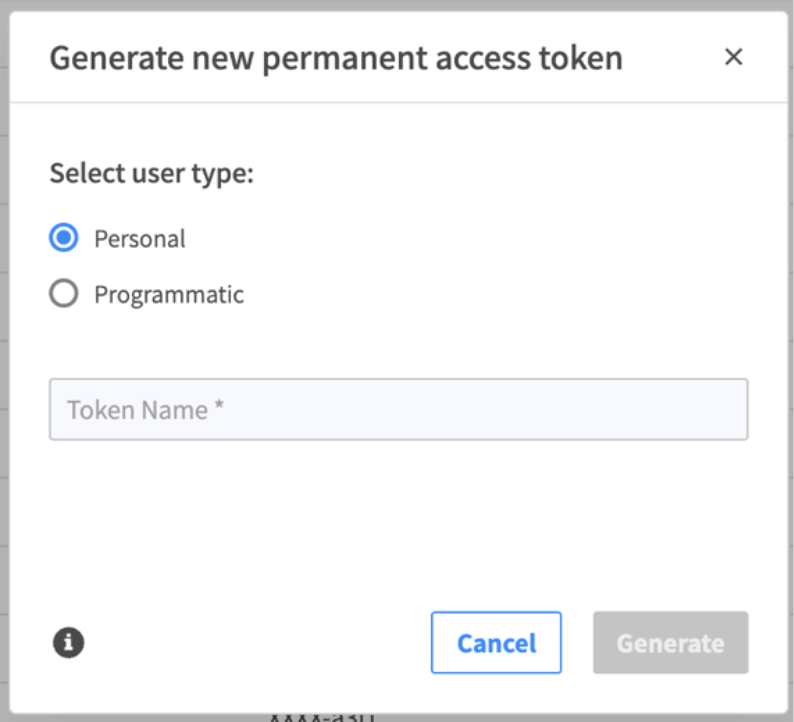Abort token creation with Cancel
794x722 pixels.
click(496, 643)
